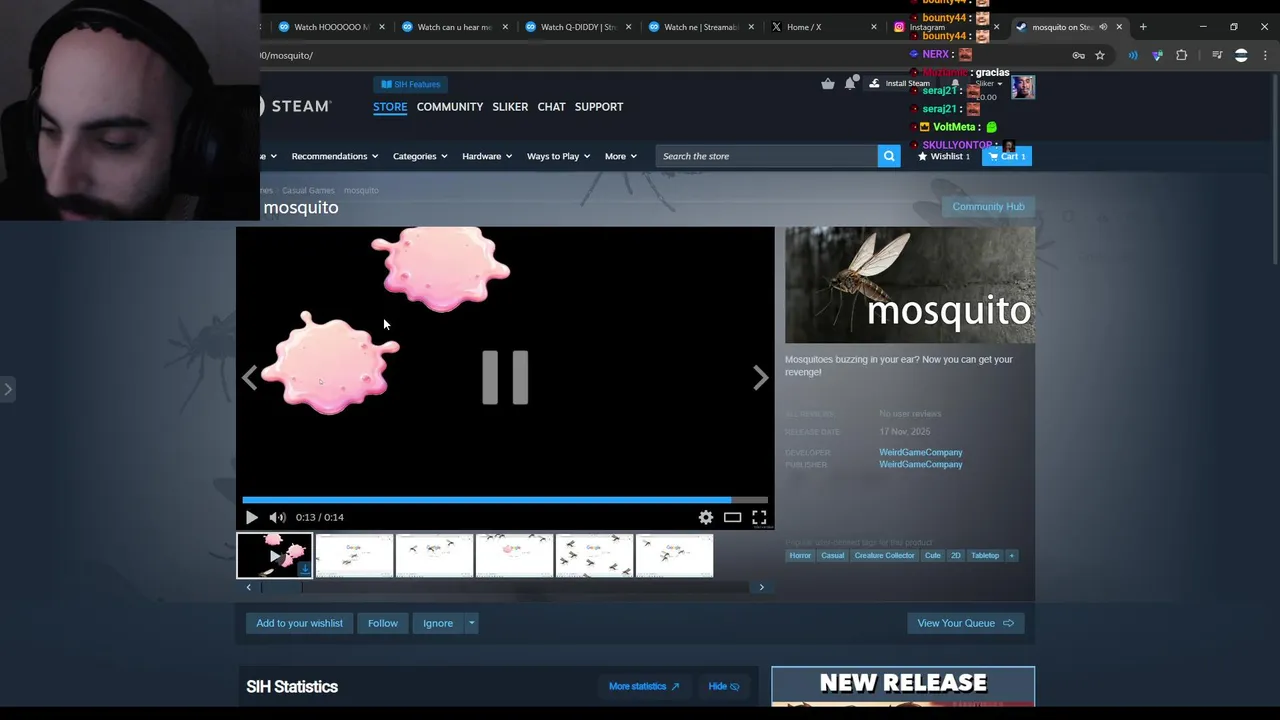Click the store search magnifier button
The image size is (1280, 720).
pyautogui.click(x=889, y=156)
